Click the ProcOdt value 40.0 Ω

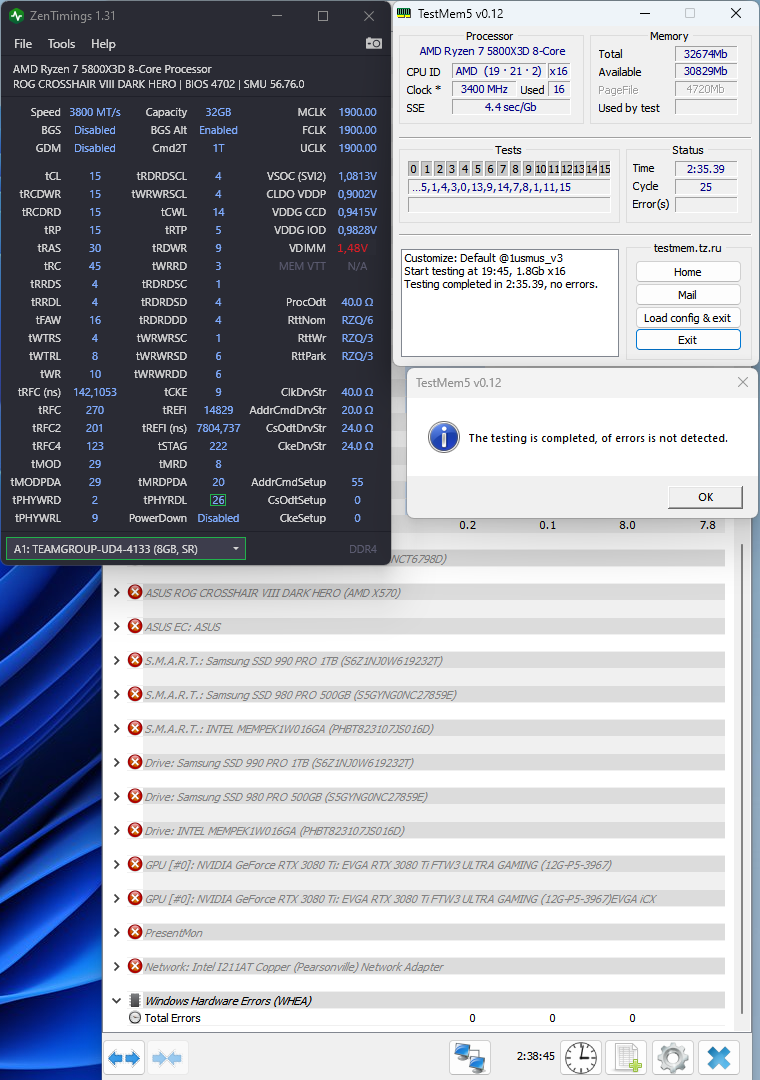(x=357, y=302)
